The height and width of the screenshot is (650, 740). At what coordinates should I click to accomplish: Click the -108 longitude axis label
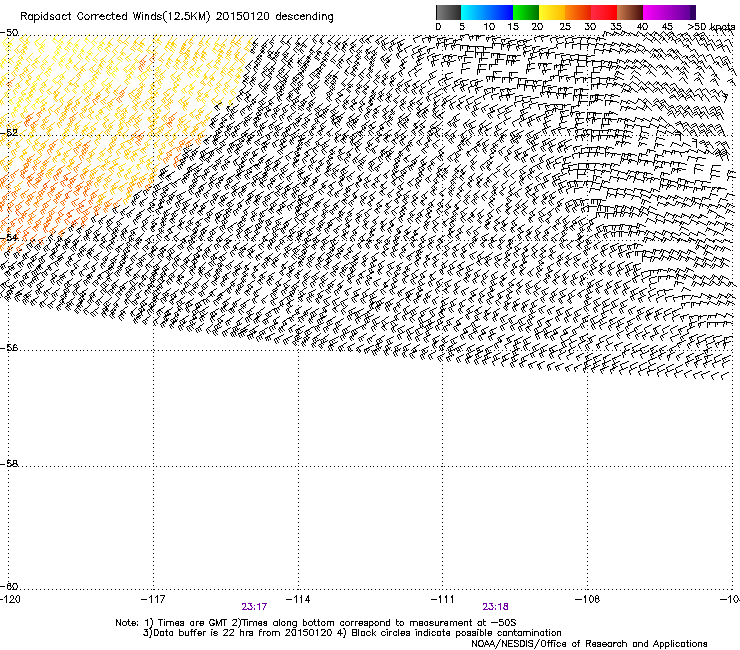coord(588,599)
